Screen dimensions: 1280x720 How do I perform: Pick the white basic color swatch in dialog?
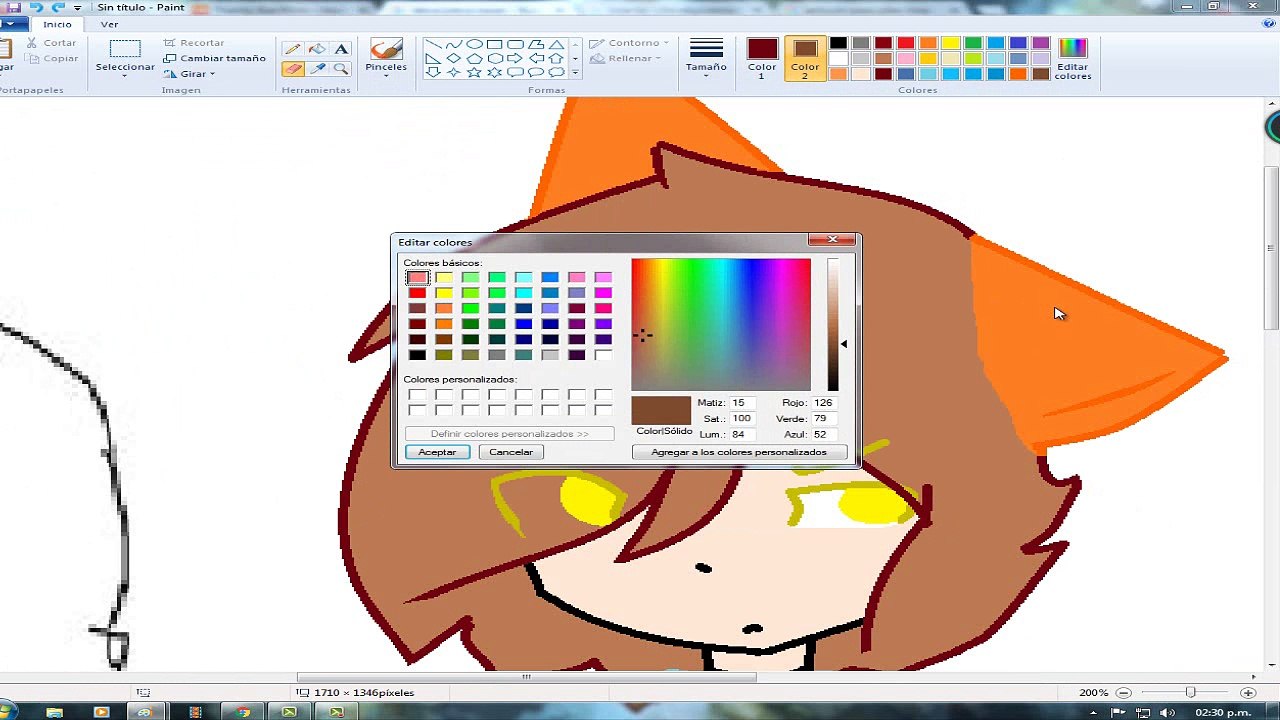pos(603,355)
